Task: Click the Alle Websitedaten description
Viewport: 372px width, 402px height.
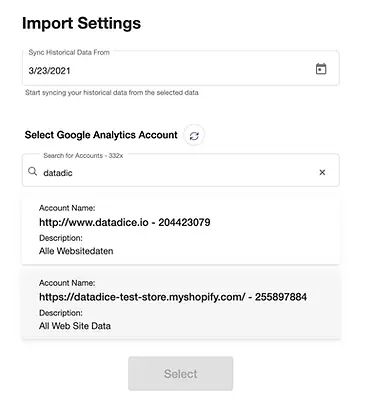Action: pos(76,251)
